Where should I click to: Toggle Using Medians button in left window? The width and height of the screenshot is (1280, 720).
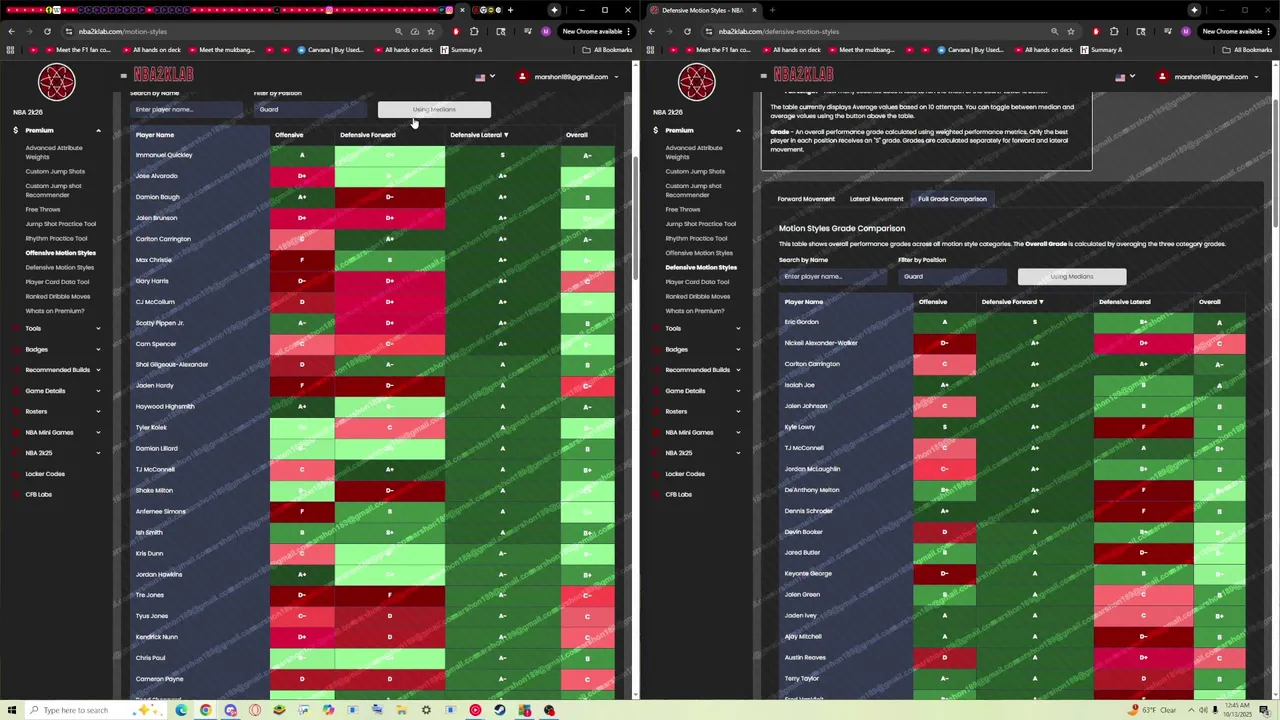434,110
